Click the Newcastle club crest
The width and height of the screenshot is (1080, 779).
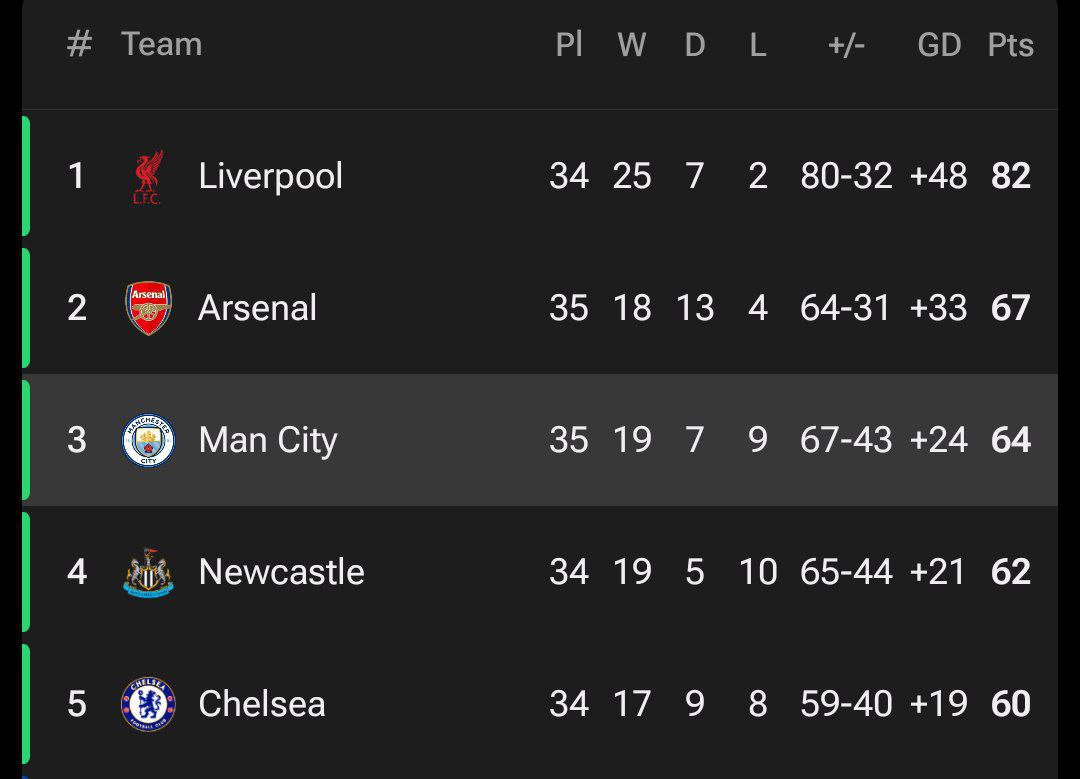coord(148,572)
